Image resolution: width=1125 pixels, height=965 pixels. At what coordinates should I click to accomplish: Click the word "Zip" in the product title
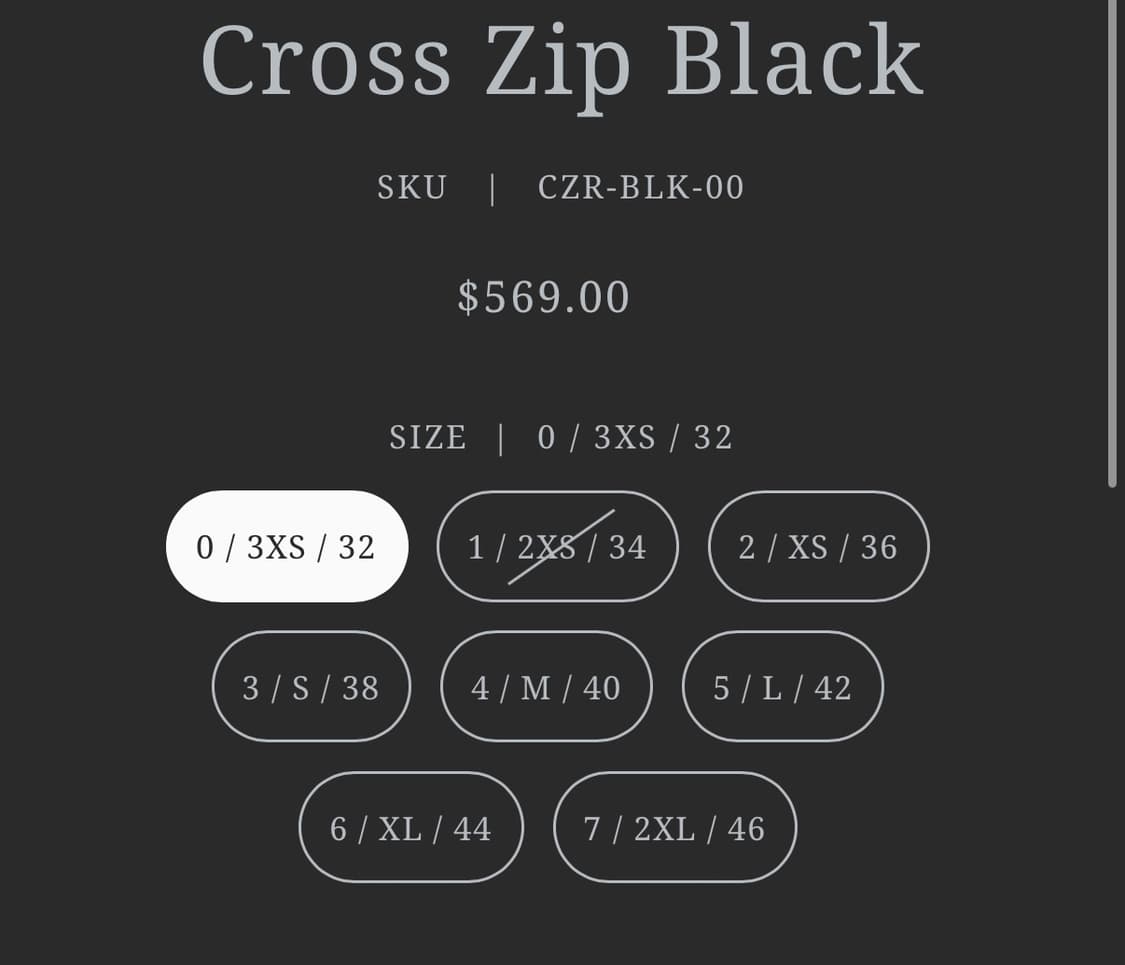(x=558, y=60)
